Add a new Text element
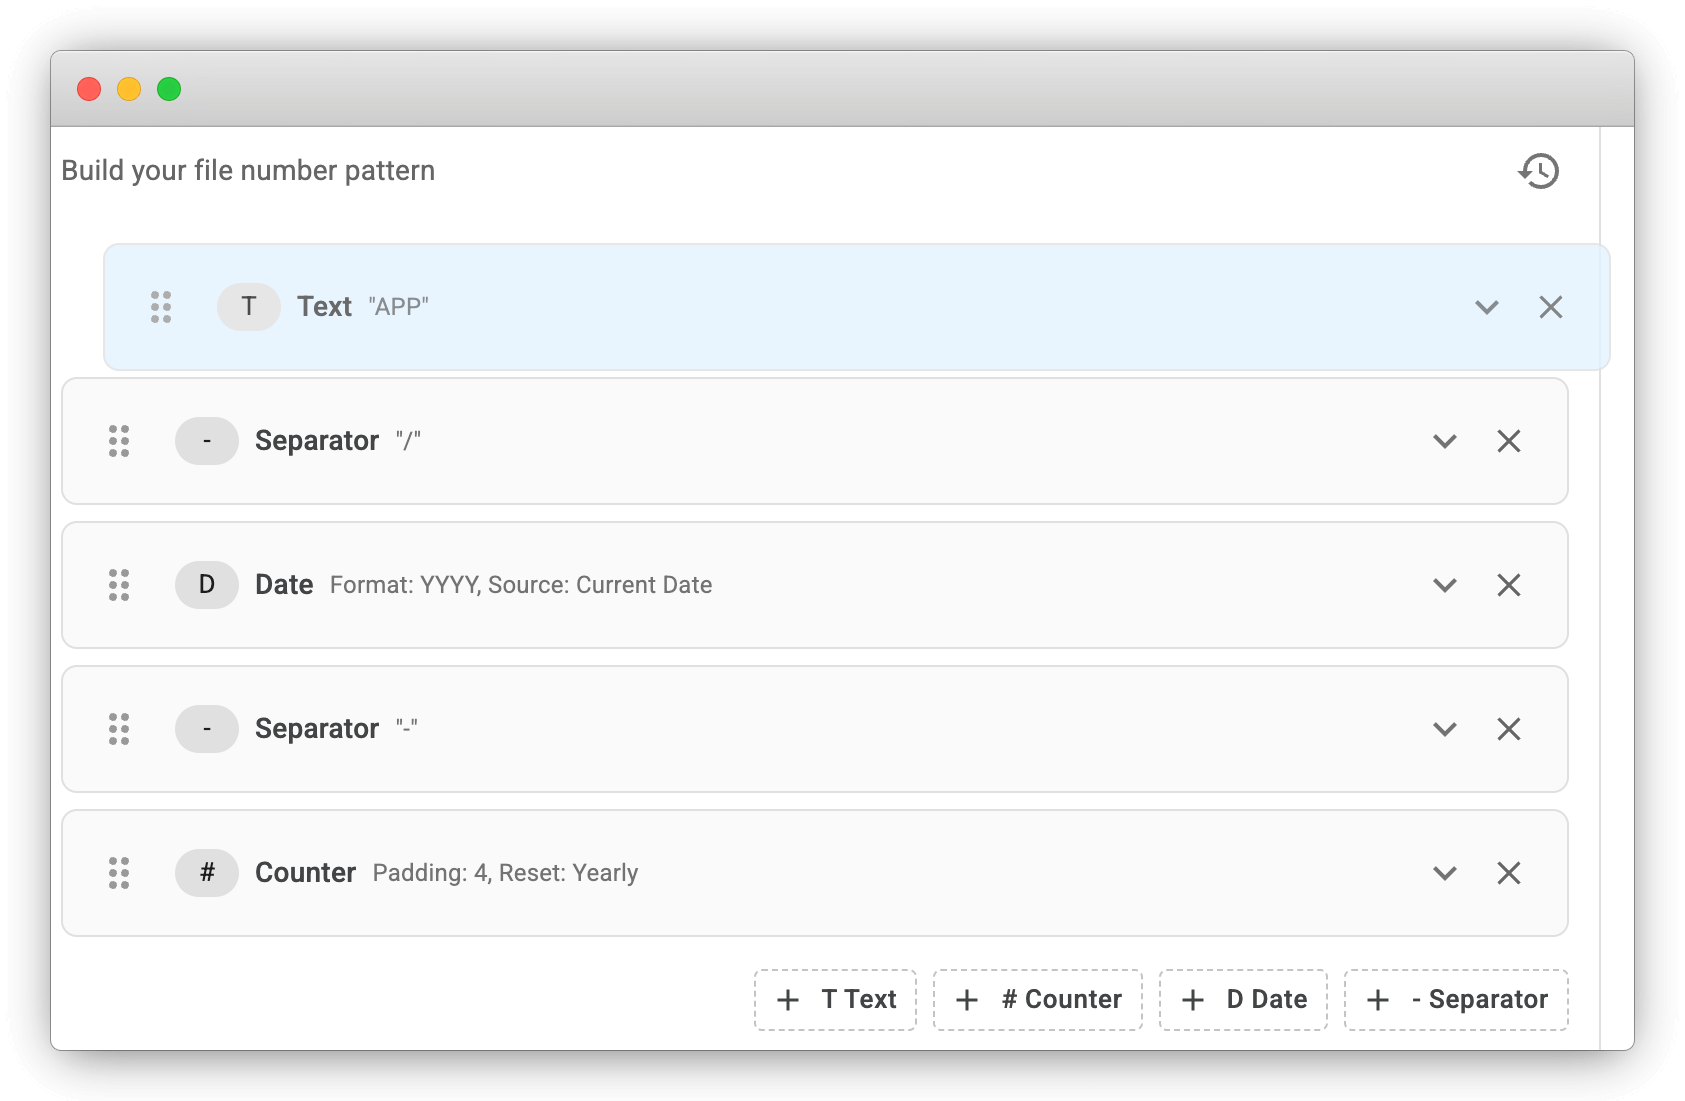 coord(835,999)
